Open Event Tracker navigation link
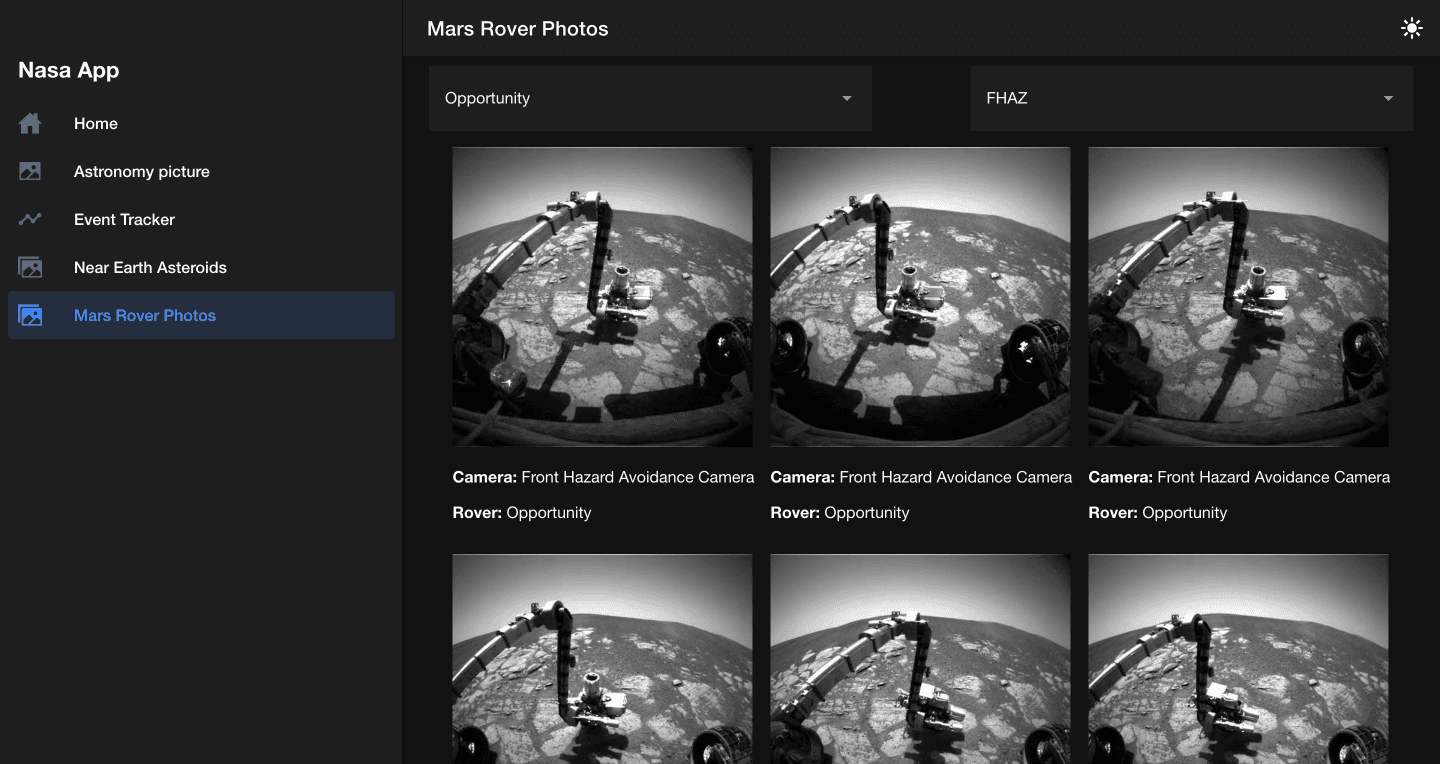1440x764 pixels. (123, 219)
